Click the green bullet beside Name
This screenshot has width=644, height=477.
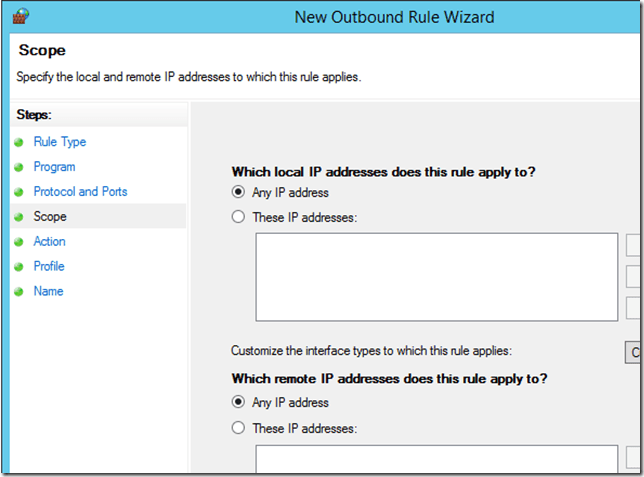[x=18, y=292]
